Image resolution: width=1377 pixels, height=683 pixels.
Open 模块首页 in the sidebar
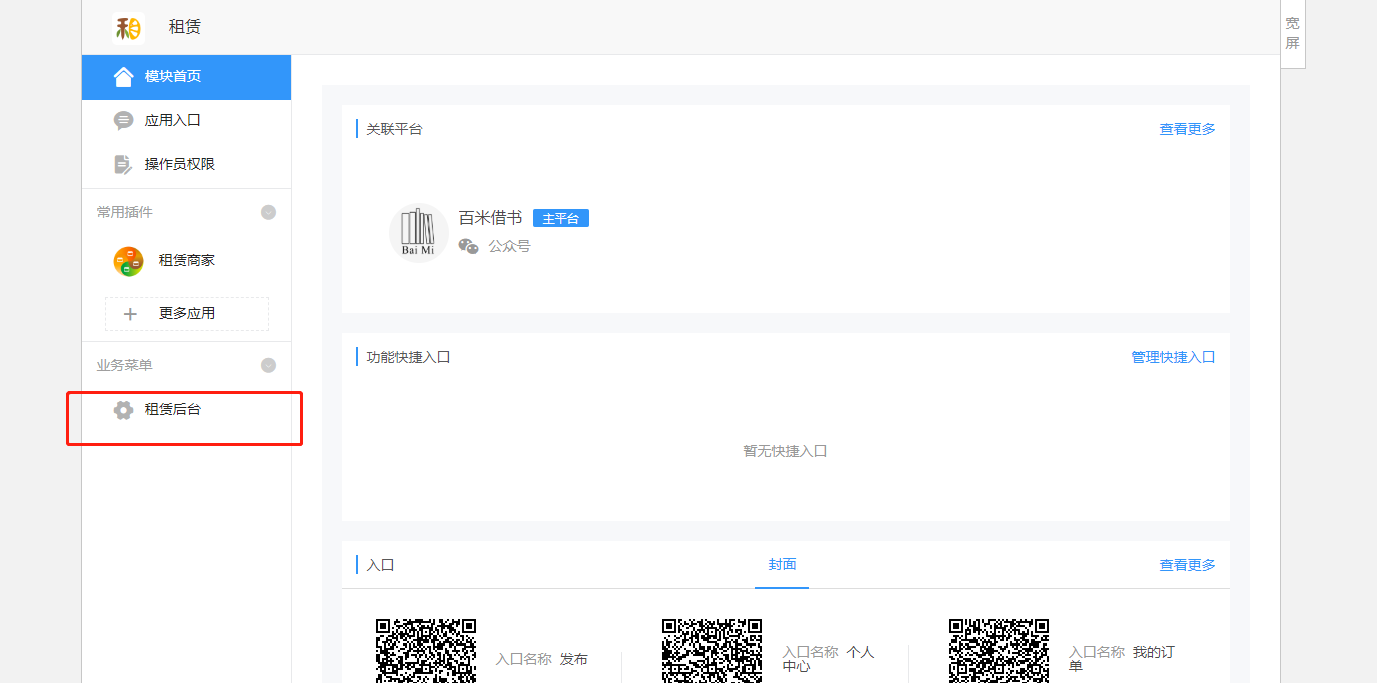pos(186,77)
